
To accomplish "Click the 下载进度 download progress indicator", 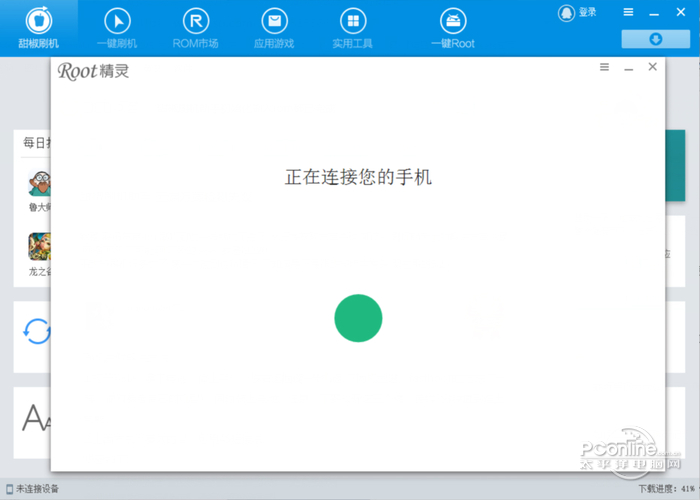I will point(664,489).
